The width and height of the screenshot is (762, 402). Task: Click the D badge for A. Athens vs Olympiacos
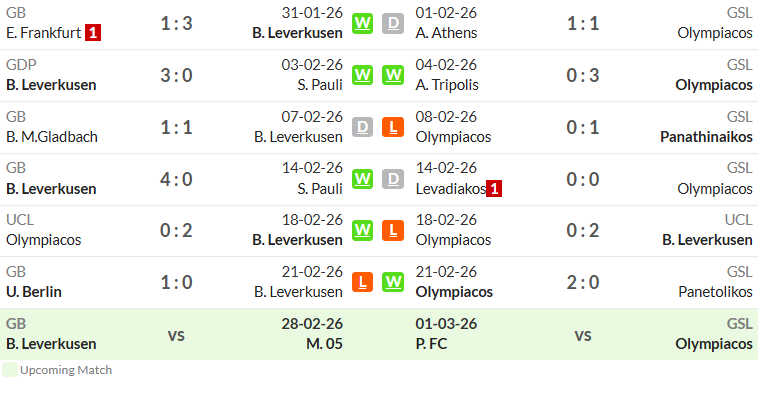[x=393, y=23]
